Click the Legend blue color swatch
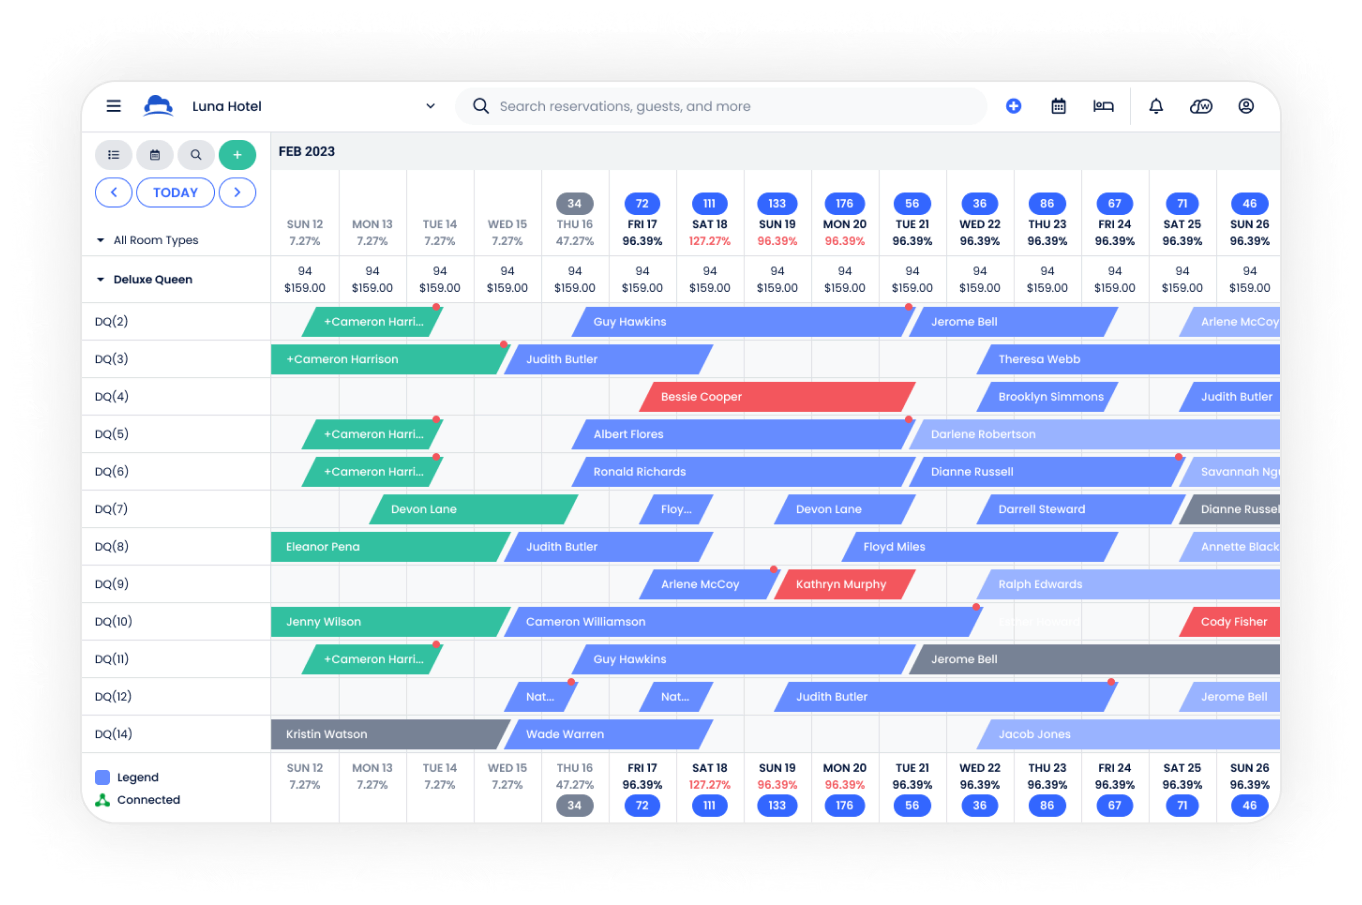 click(x=102, y=777)
